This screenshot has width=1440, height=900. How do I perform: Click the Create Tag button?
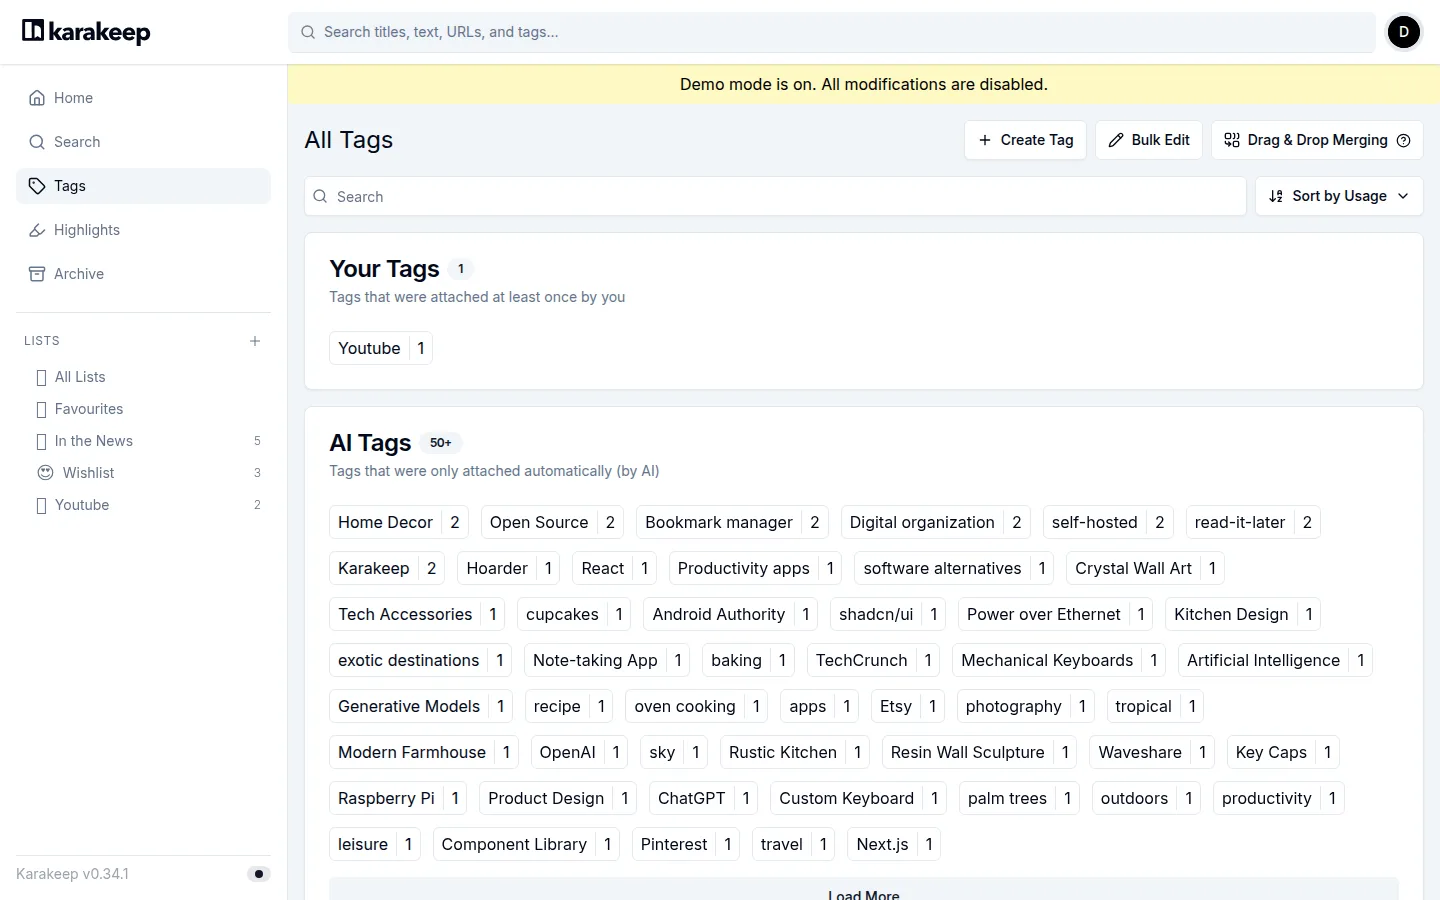click(x=1025, y=140)
